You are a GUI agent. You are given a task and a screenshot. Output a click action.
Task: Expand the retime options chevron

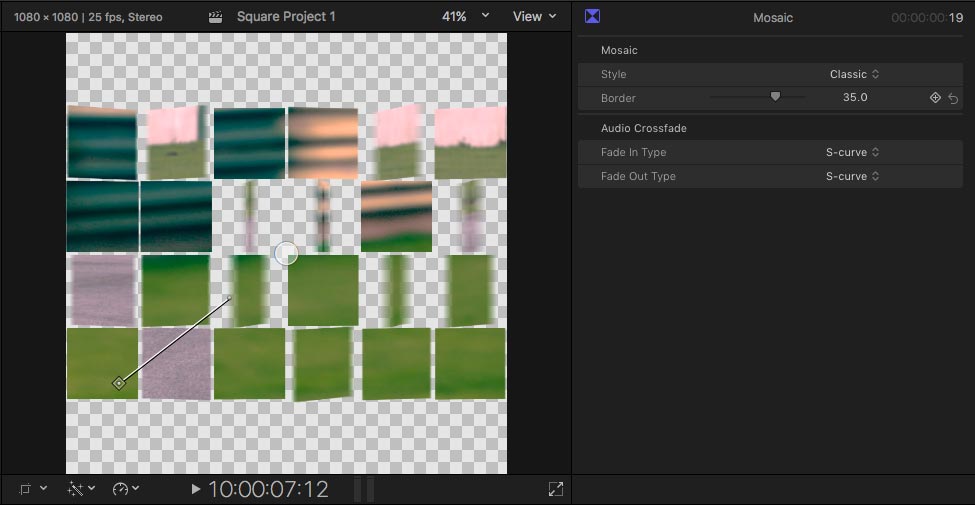[x=136, y=488]
